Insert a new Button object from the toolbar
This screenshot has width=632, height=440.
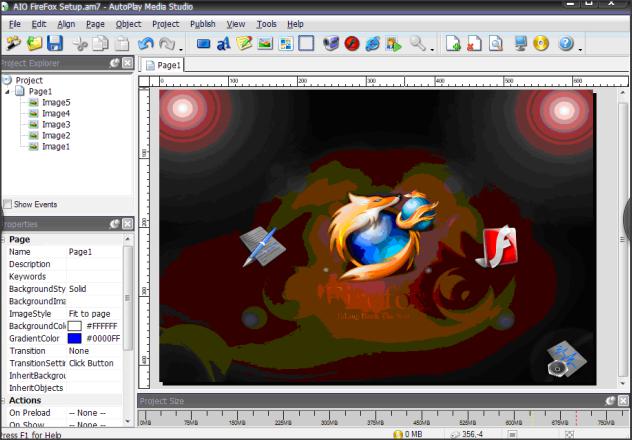tap(204, 43)
